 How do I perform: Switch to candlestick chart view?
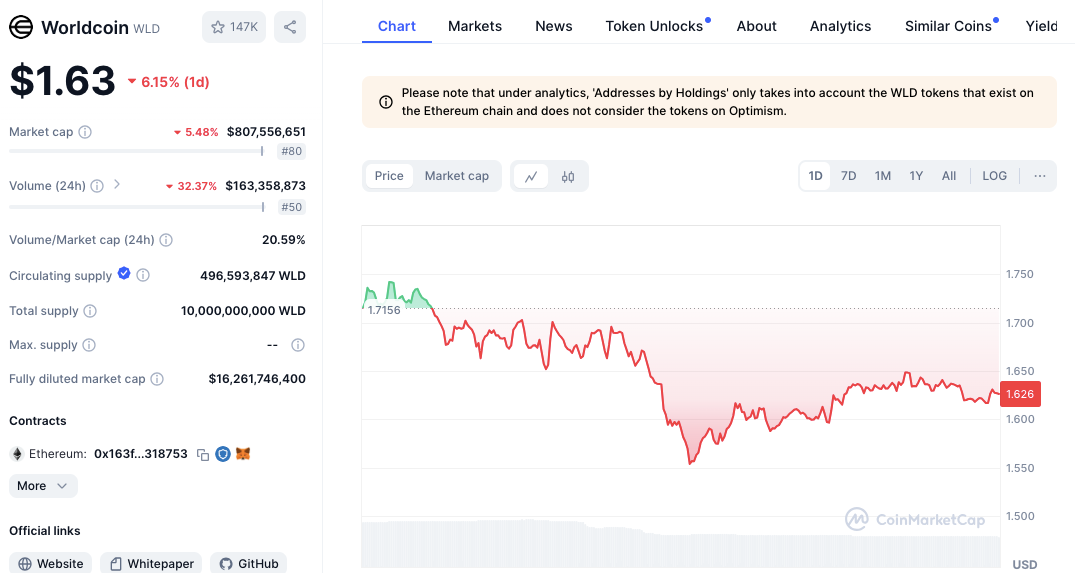[x=568, y=177]
